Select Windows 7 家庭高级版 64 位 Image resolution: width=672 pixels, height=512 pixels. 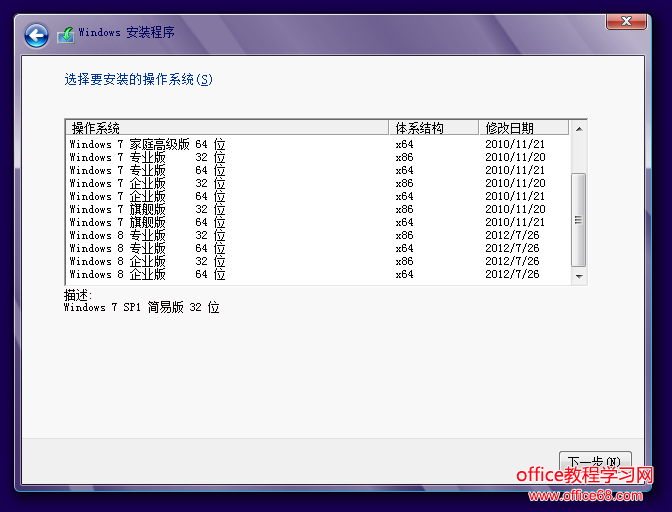click(x=318, y=144)
